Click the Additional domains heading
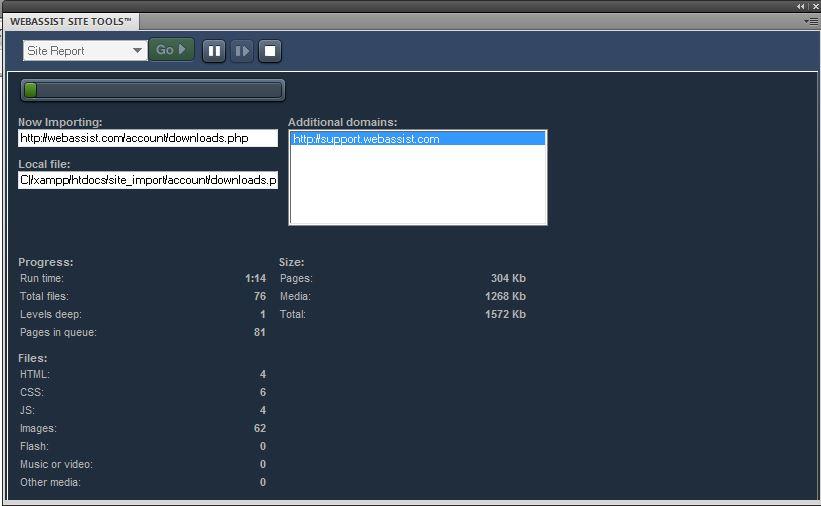Image resolution: width=821 pixels, height=506 pixels. (x=342, y=122)
